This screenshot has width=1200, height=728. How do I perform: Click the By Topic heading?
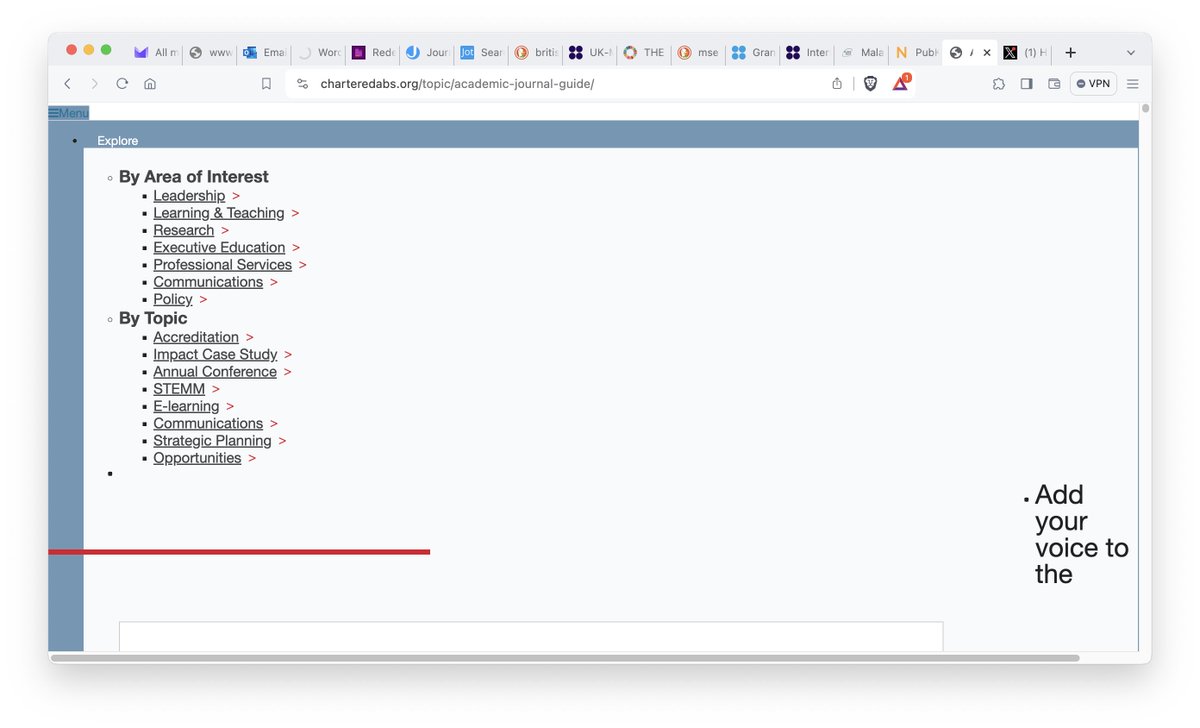pos(153,318)
